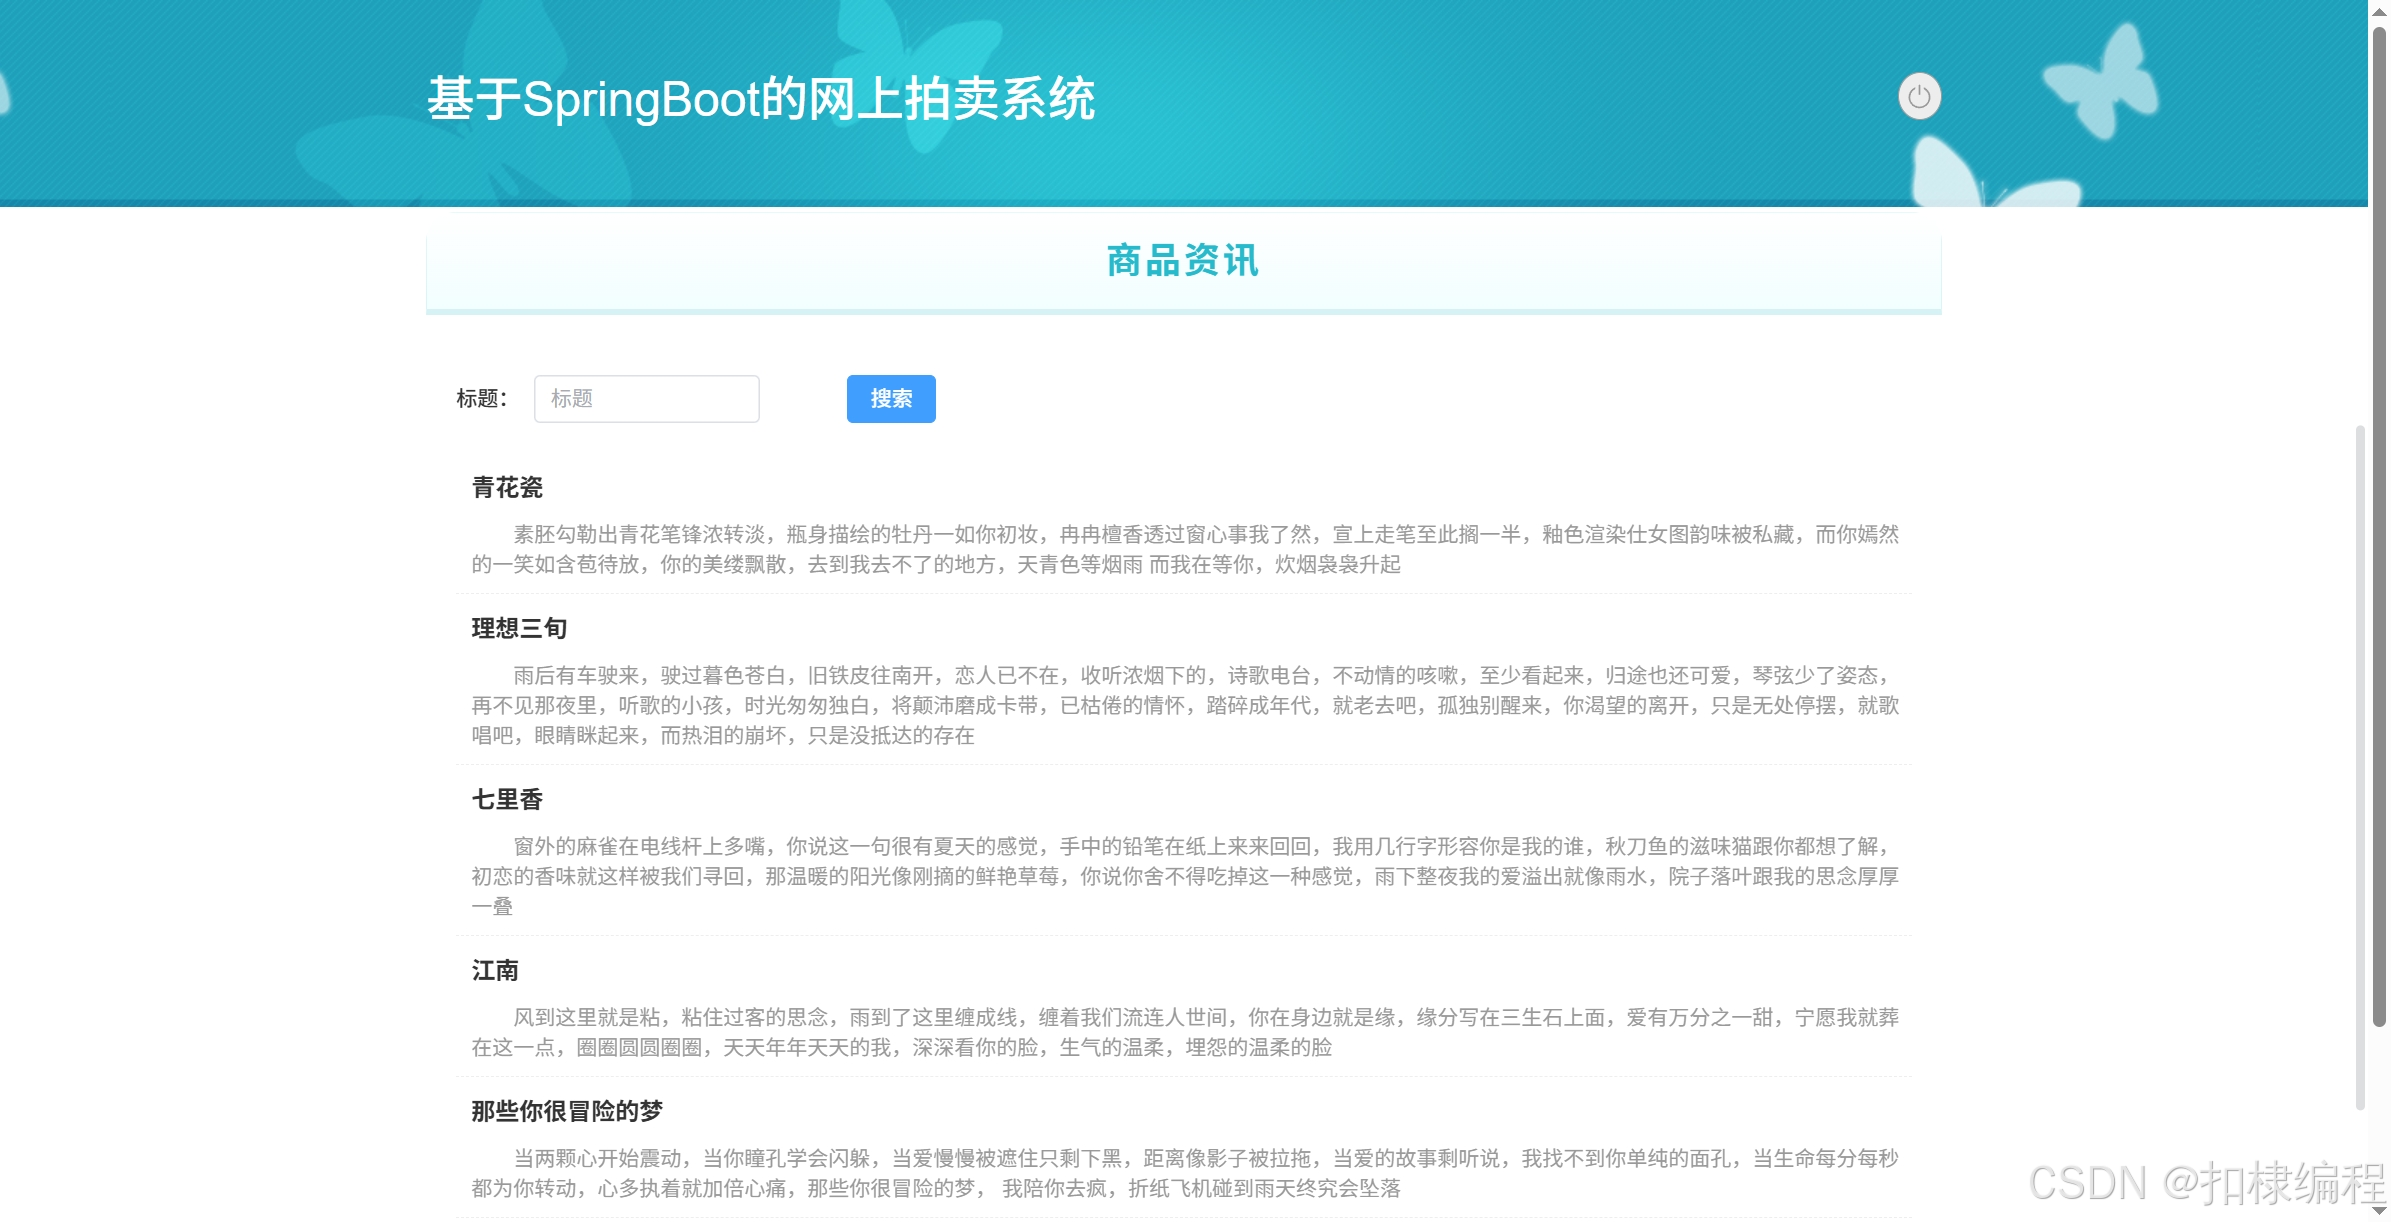Screen dimensions: 2391x1222
Task: Open the 江南 news article title
Action: (x=495, y=971)
